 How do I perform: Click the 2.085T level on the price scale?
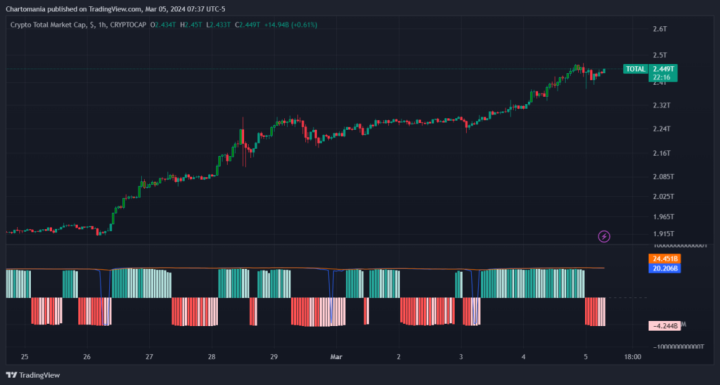663,176
